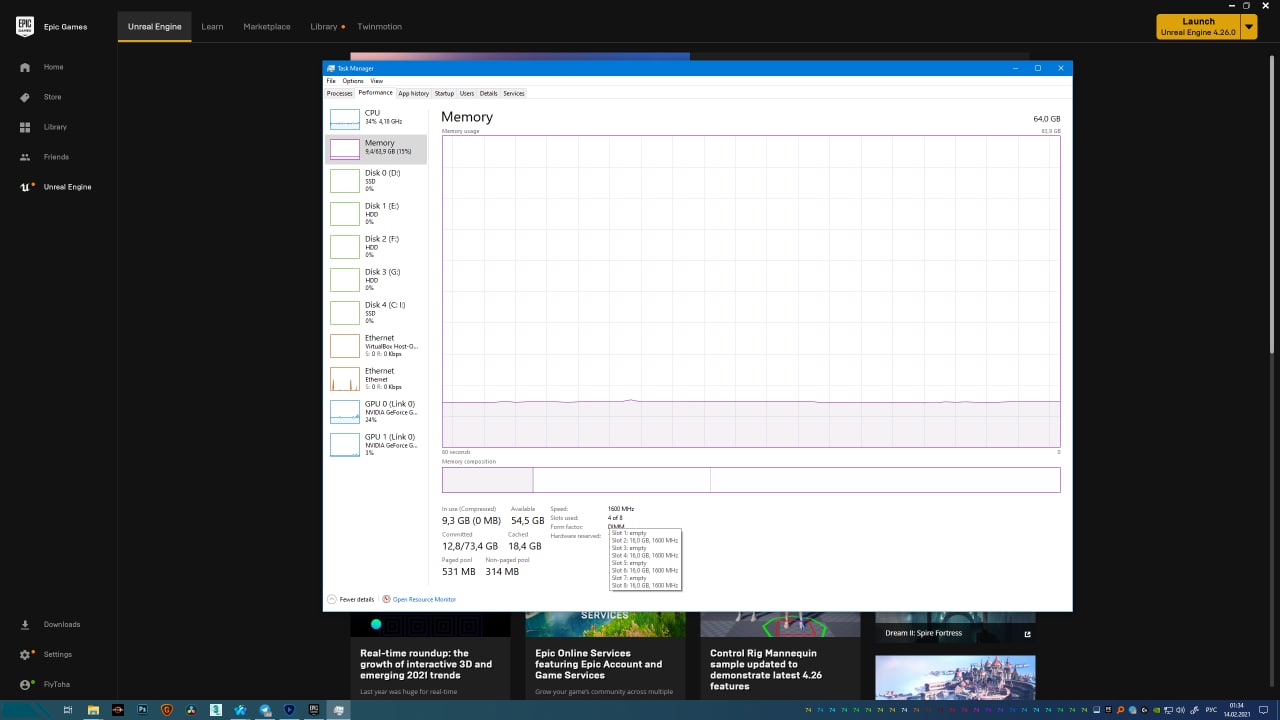Switch to the Startup tab

(x=444, y=93)
